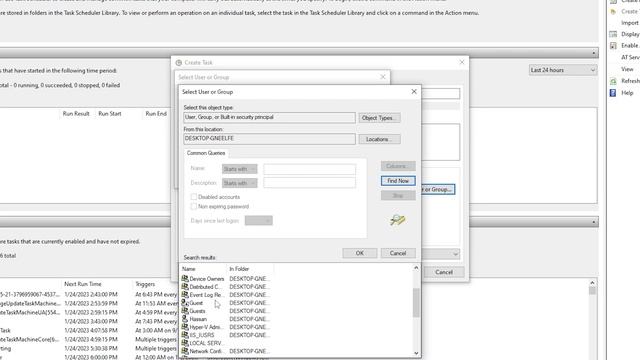Choose AT Serv... in the Actions pane
The width and height of the screenshot is (640, 360).
click(630, 58)
